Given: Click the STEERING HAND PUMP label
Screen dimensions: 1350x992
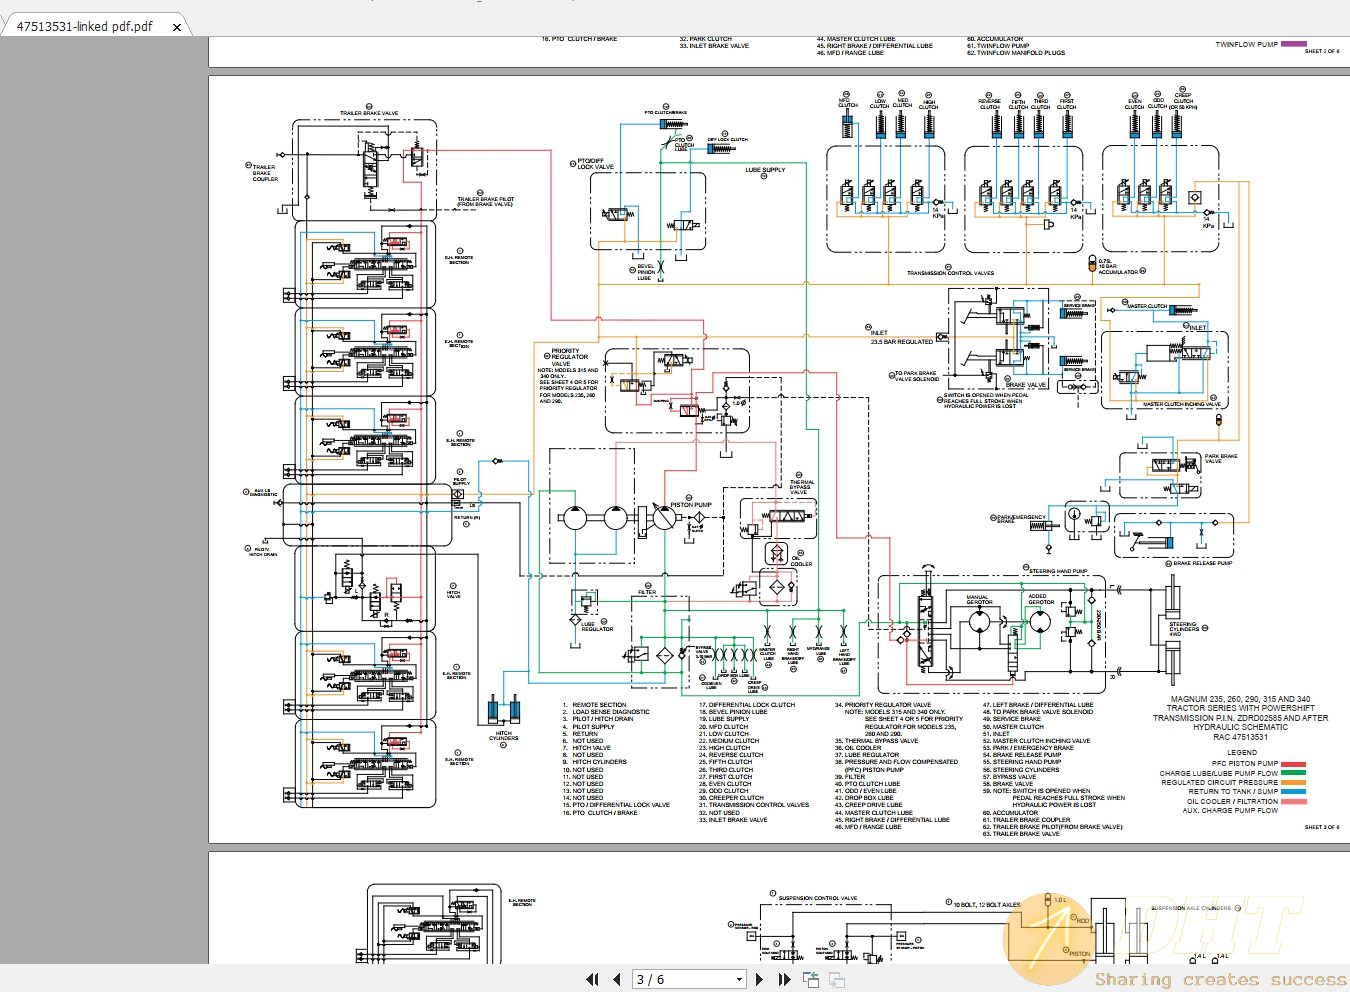Looking at the screenshot, I should click(x=1058, y=571).
